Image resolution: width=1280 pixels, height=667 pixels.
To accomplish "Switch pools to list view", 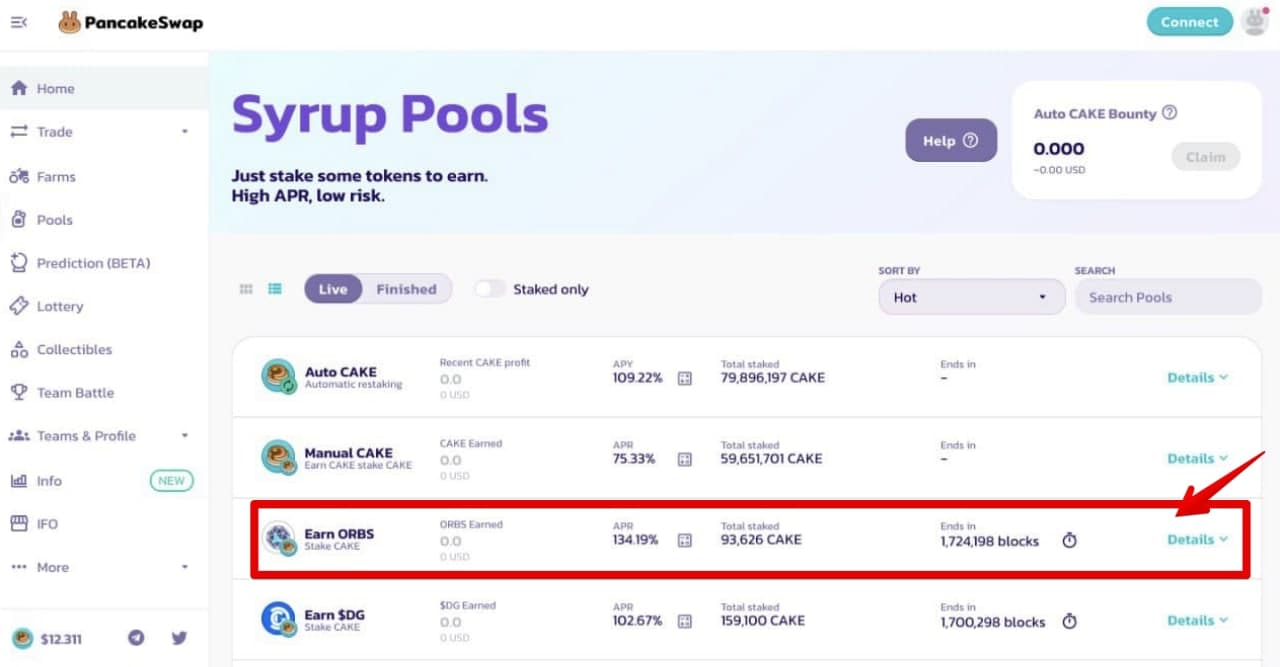I will tap(275, 289).
